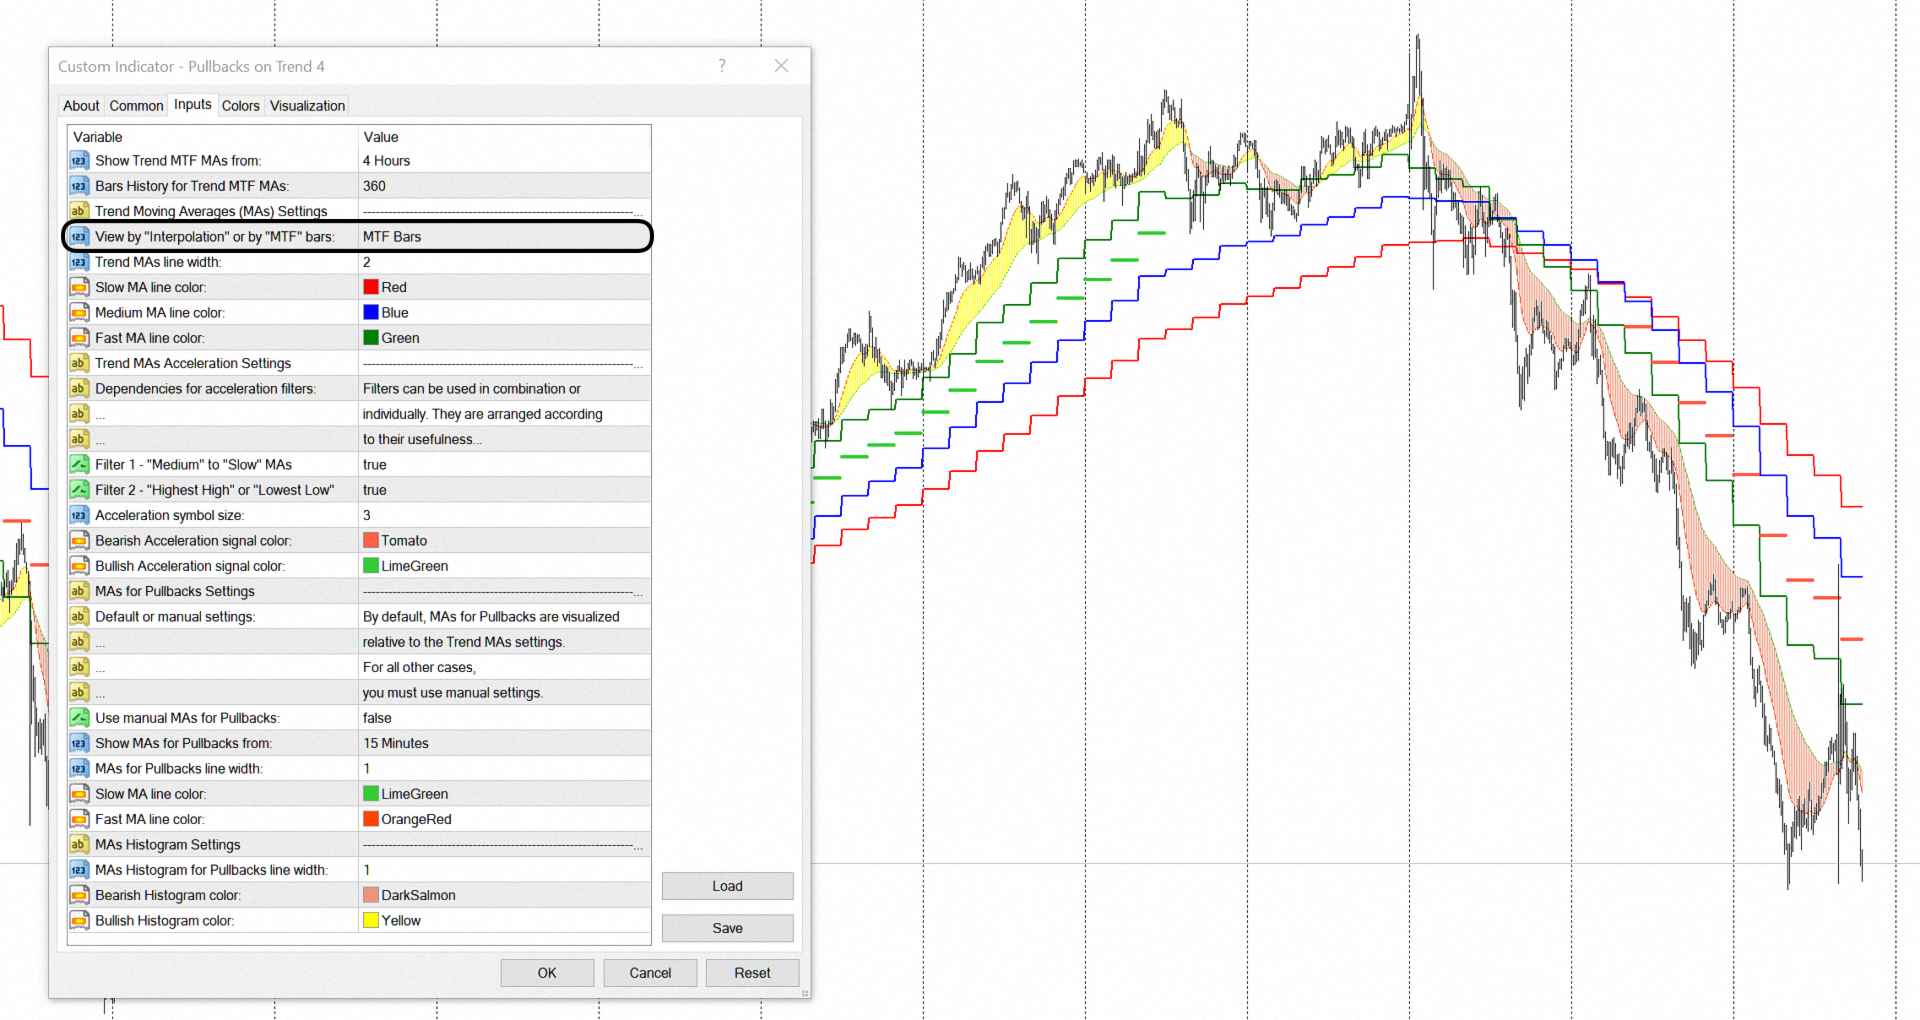Click the string icon beside Trend MAs Acceleration Settings

point(79,363)
